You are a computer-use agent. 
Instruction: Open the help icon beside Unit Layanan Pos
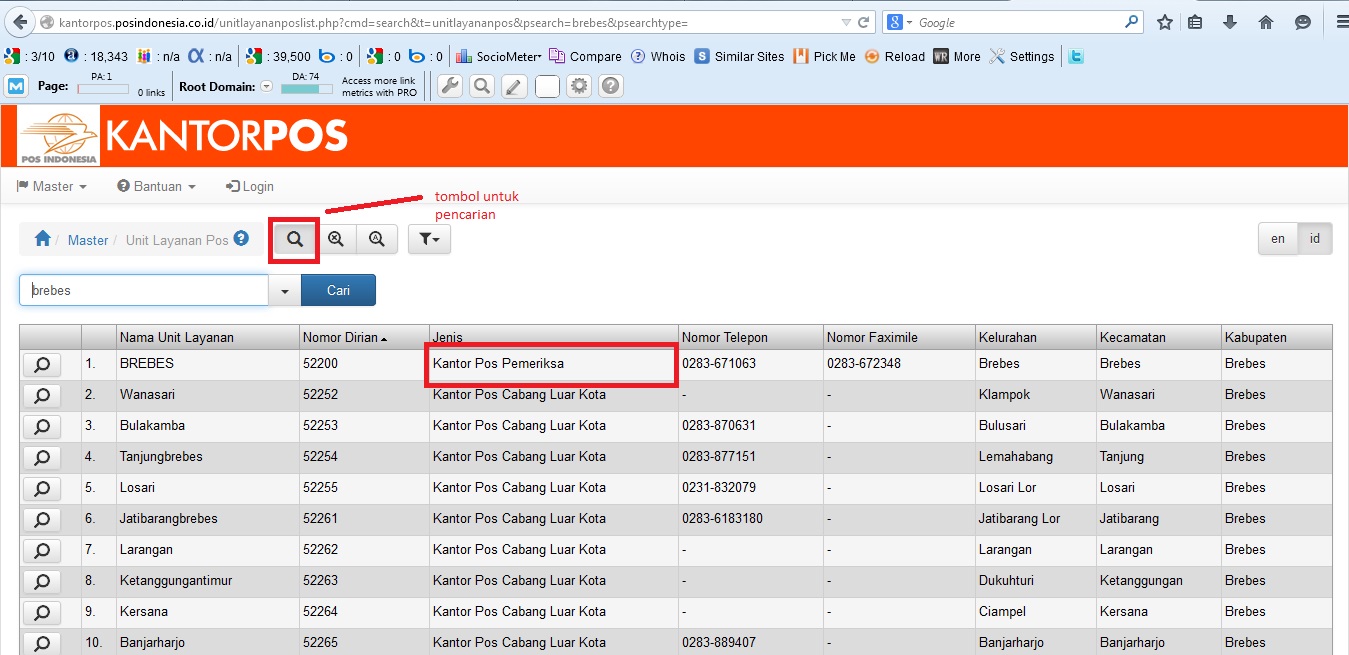[x=241, y=239]
